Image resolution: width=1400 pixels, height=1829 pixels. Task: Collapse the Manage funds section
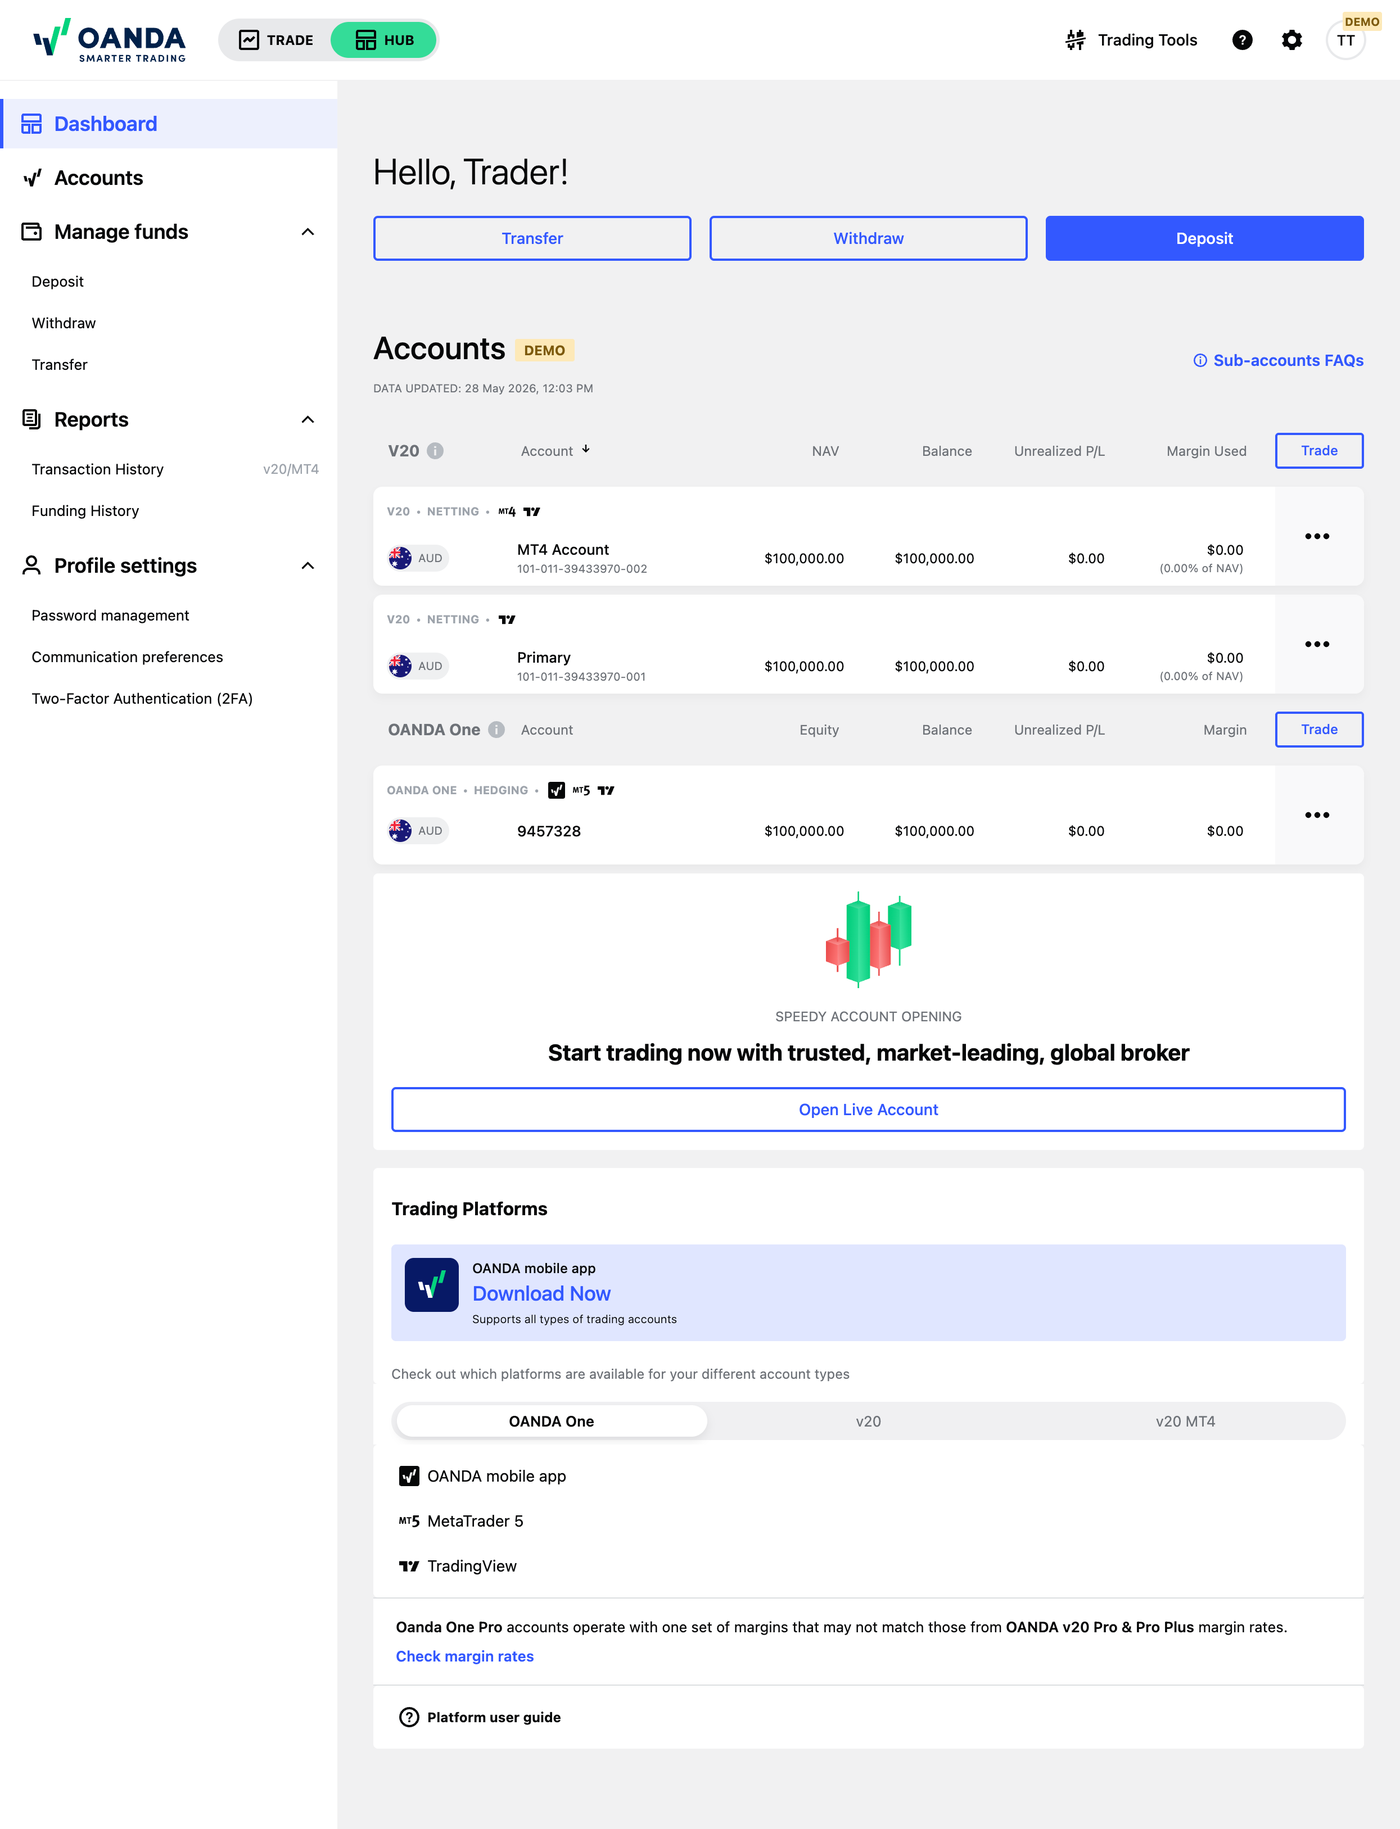(x=308, y=232)
